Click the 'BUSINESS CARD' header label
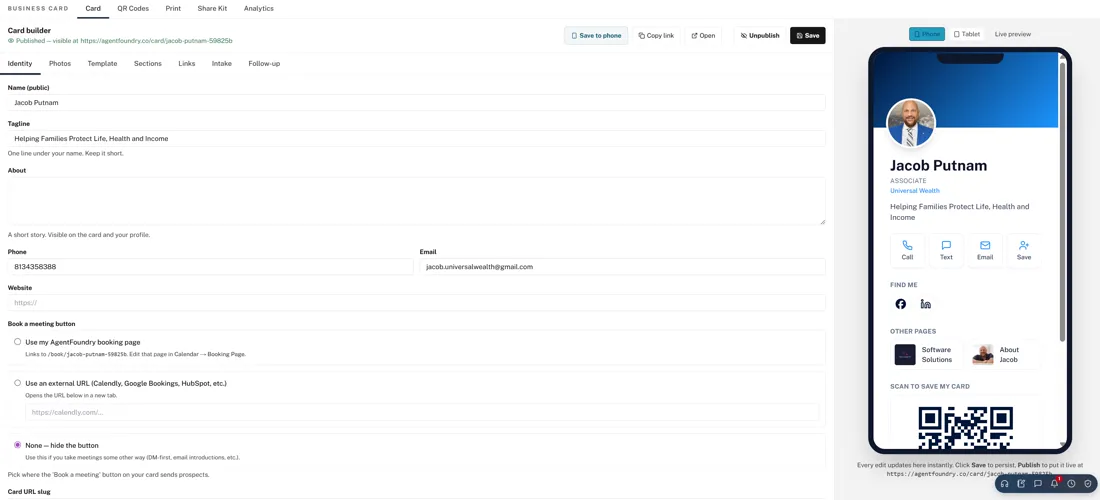 [x=38, y=8]
